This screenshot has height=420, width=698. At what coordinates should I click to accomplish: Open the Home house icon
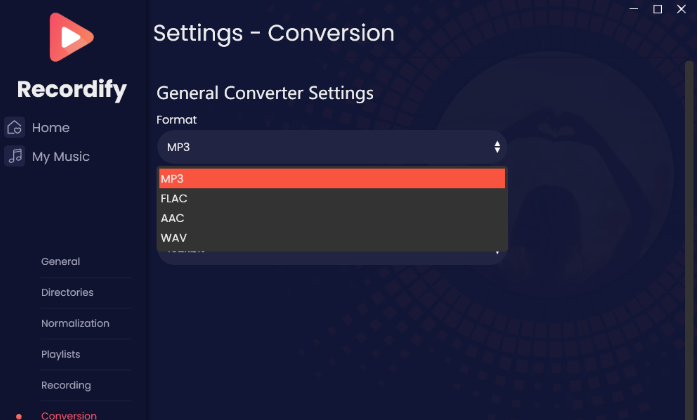(x=15, y=127)
